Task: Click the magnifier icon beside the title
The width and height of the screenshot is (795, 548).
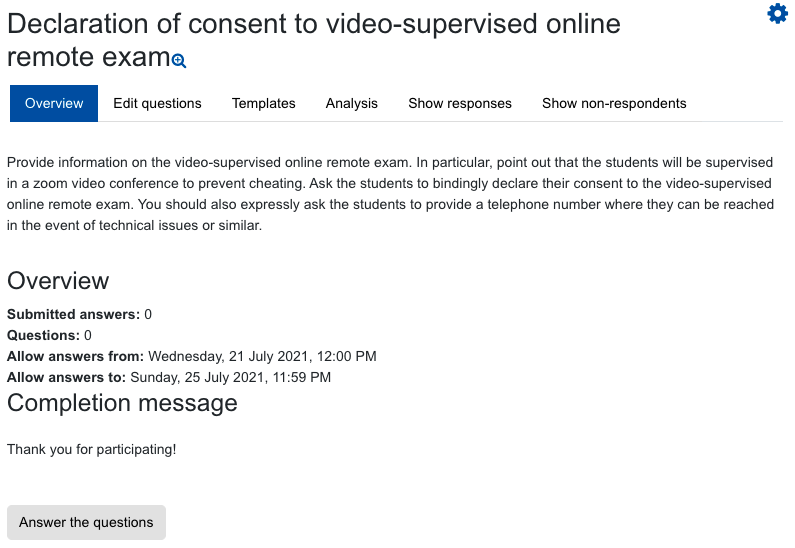Action: tap(179, 61)
